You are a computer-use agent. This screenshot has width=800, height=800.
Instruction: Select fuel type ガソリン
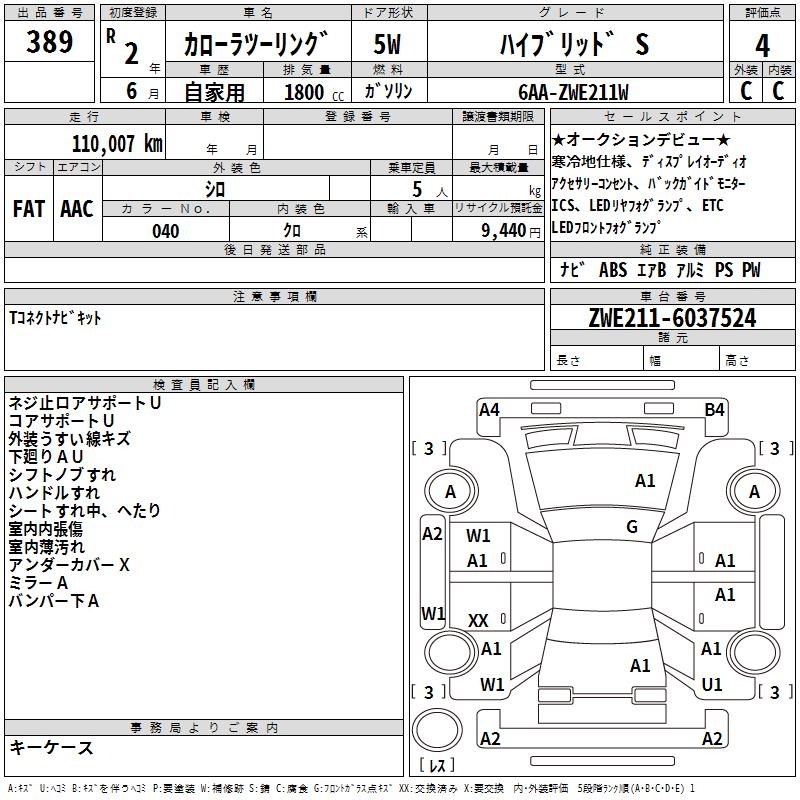point(388,91)
